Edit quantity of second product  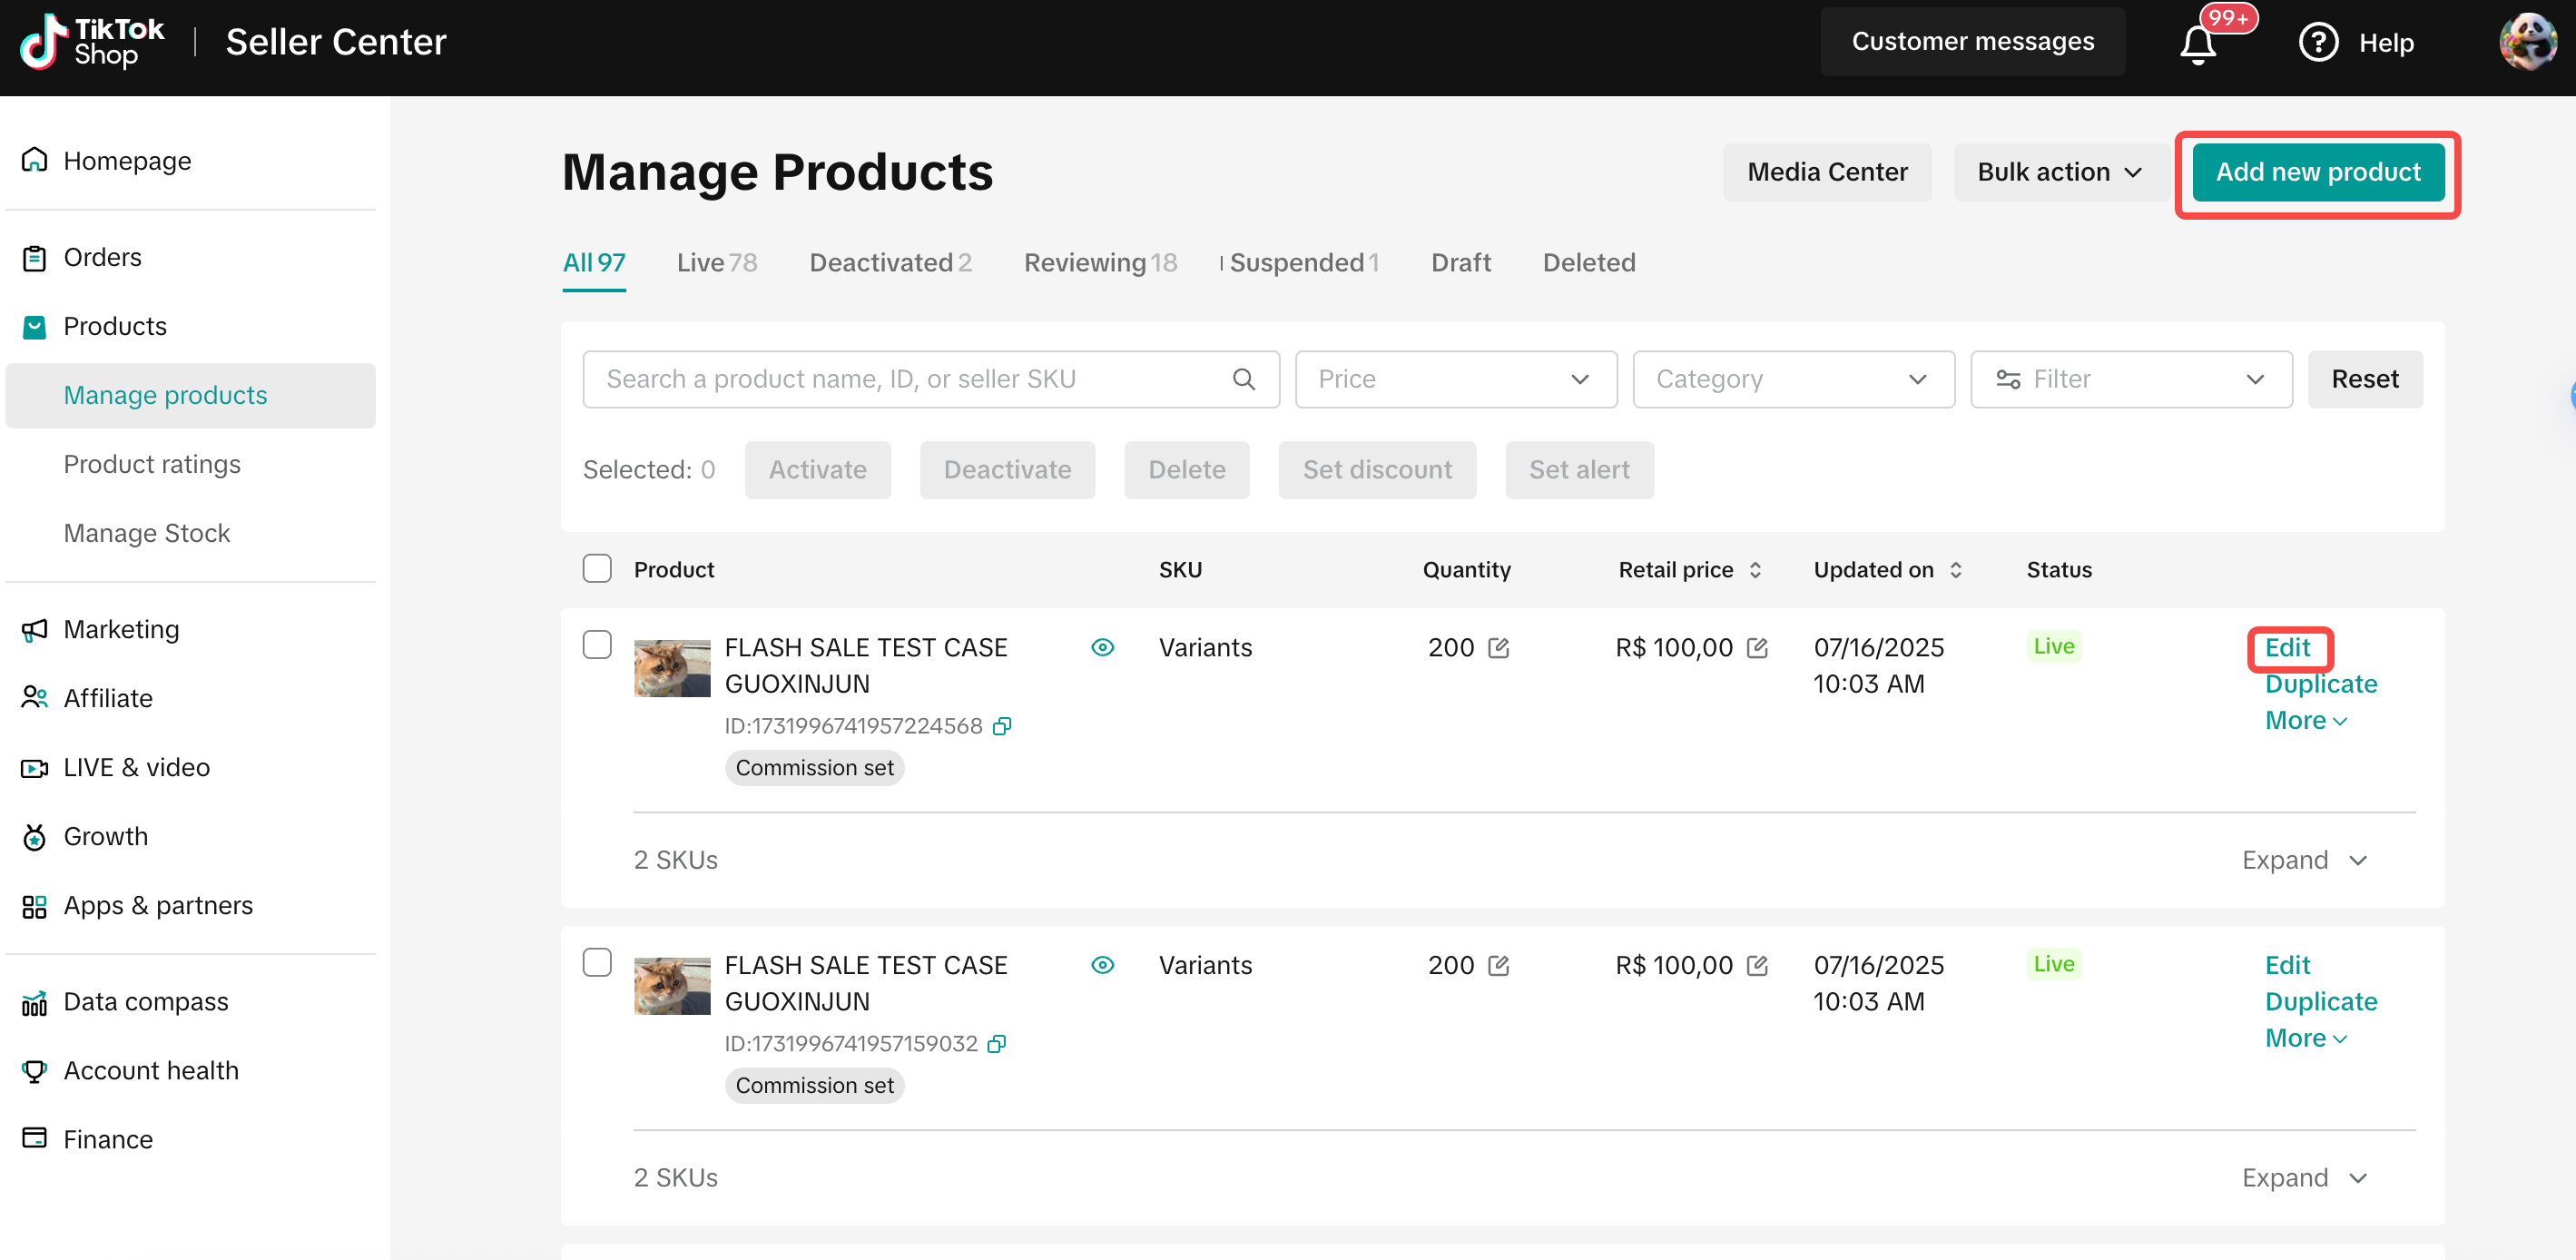tap(1498, 966)
